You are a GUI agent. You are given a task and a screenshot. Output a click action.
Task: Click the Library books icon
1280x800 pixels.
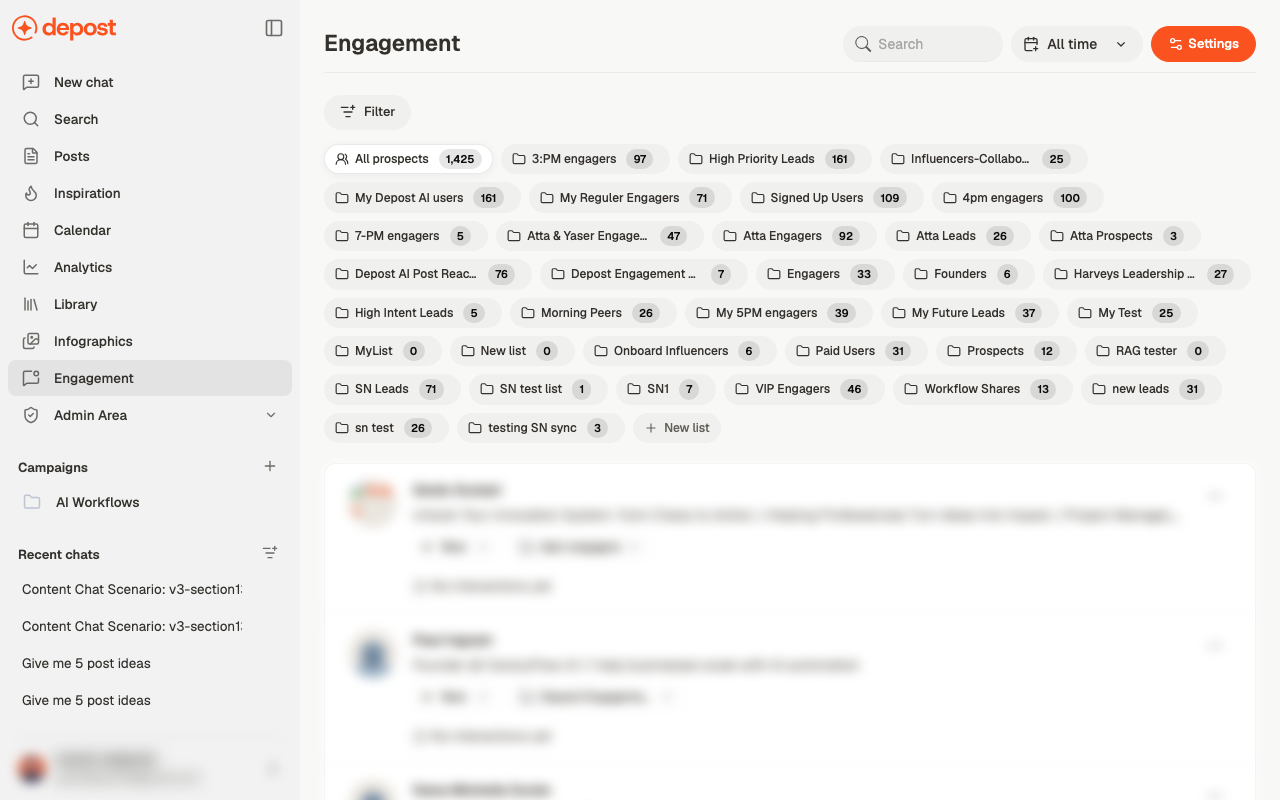click(31, 304)
